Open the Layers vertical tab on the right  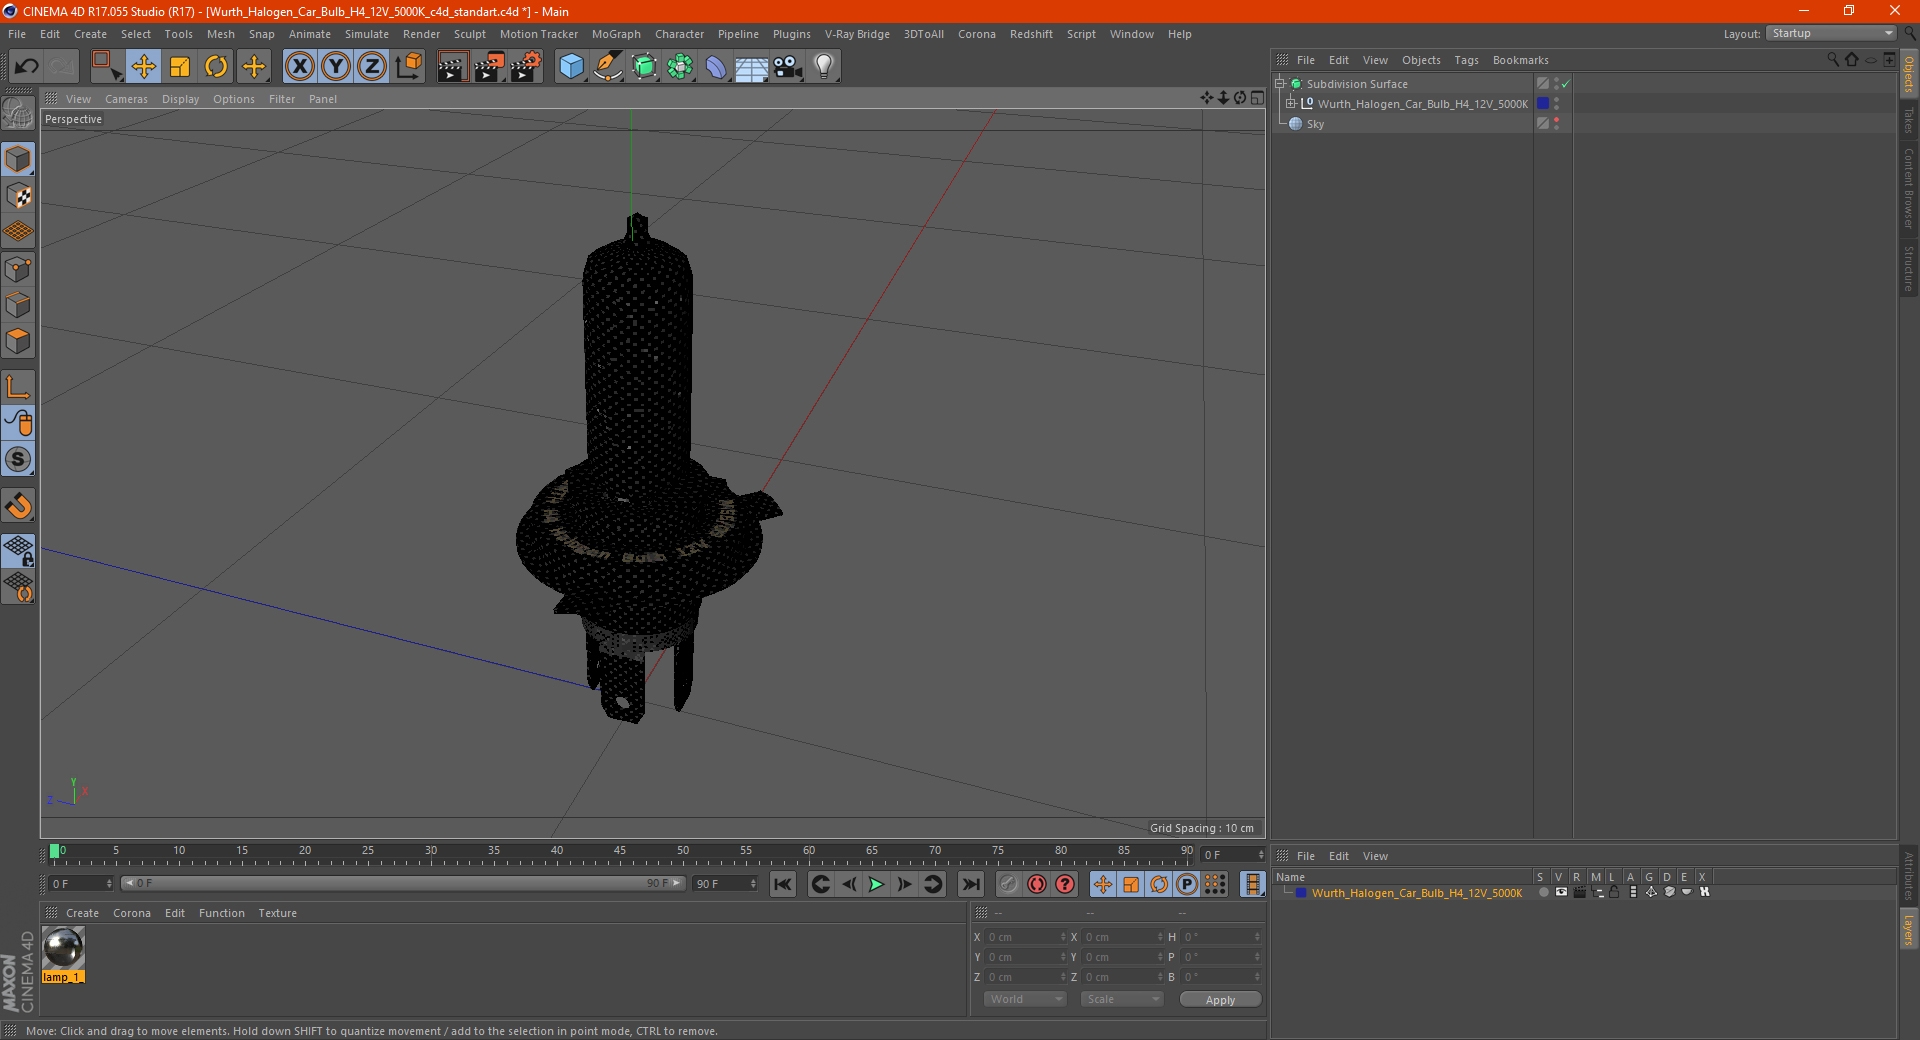[x=1909, y=930]
